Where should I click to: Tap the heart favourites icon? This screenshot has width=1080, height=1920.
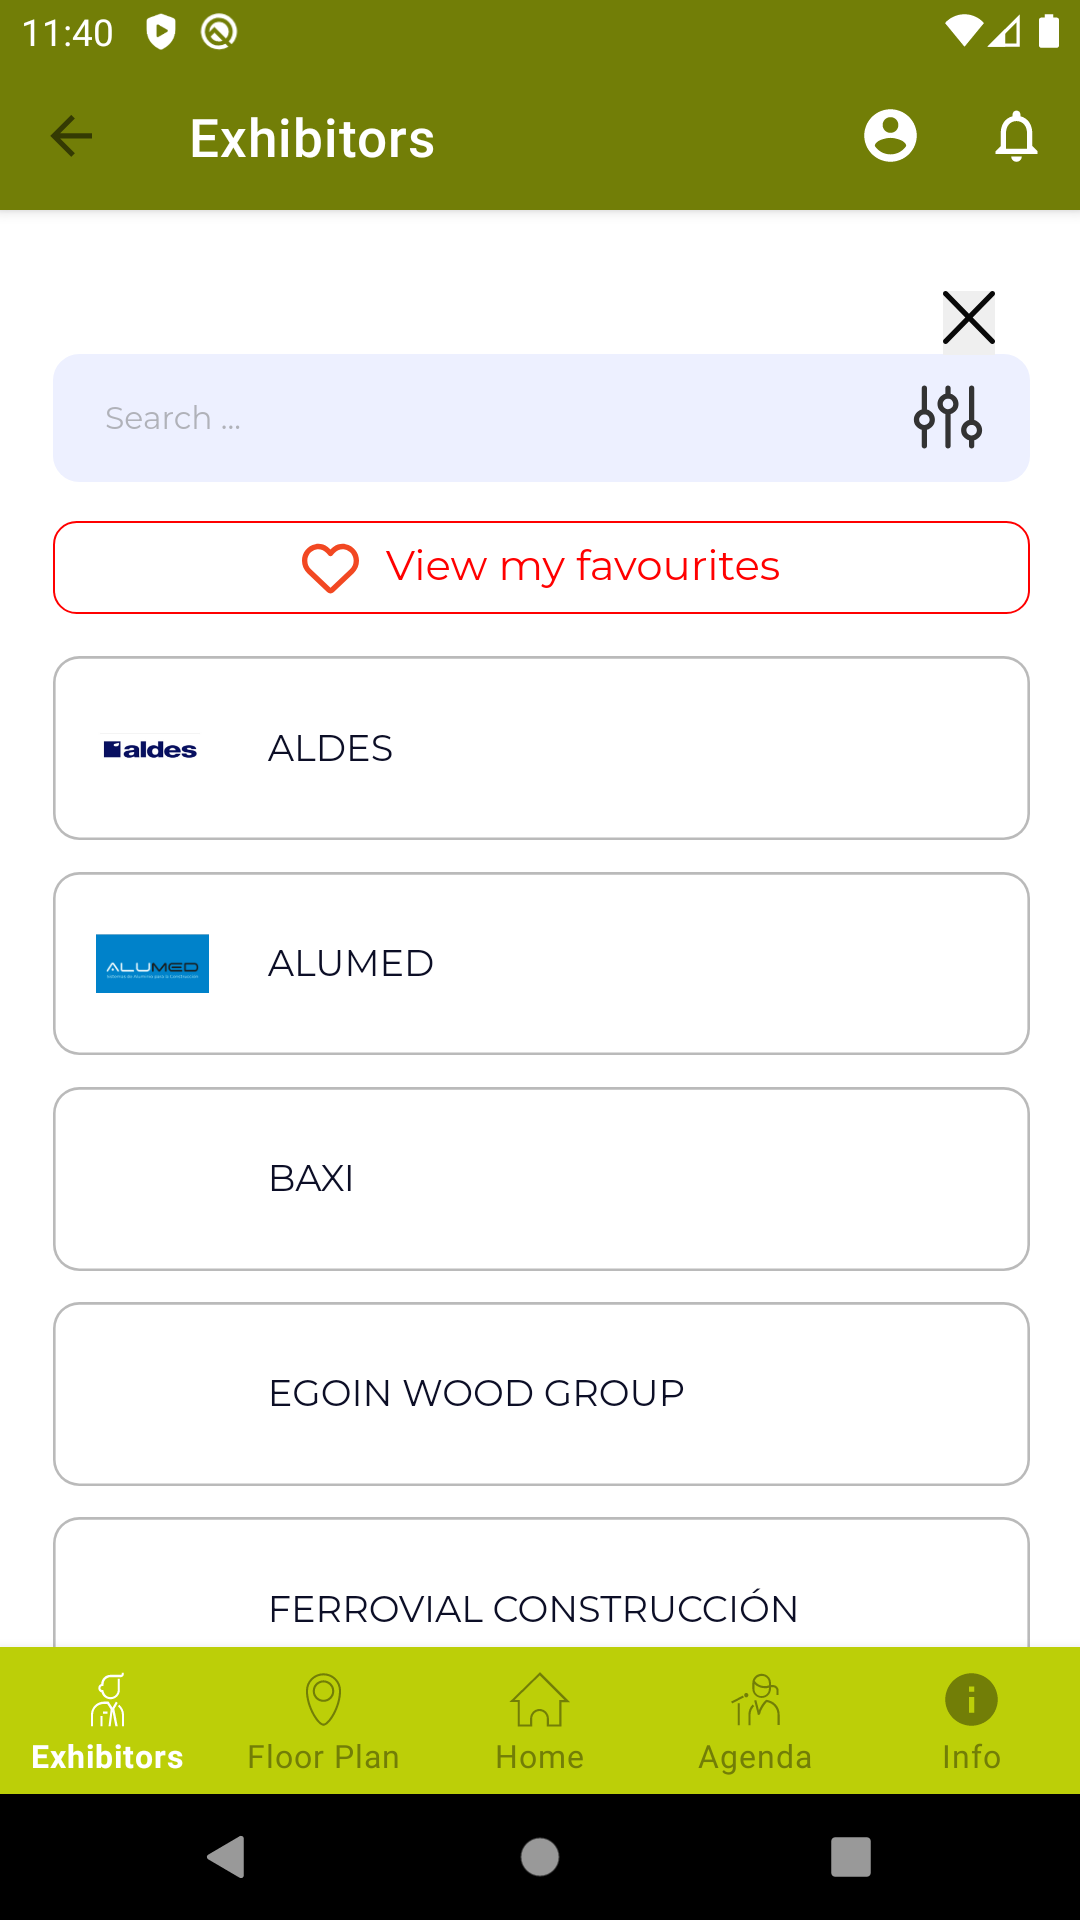pyautogui.click(x=330, y=567)
